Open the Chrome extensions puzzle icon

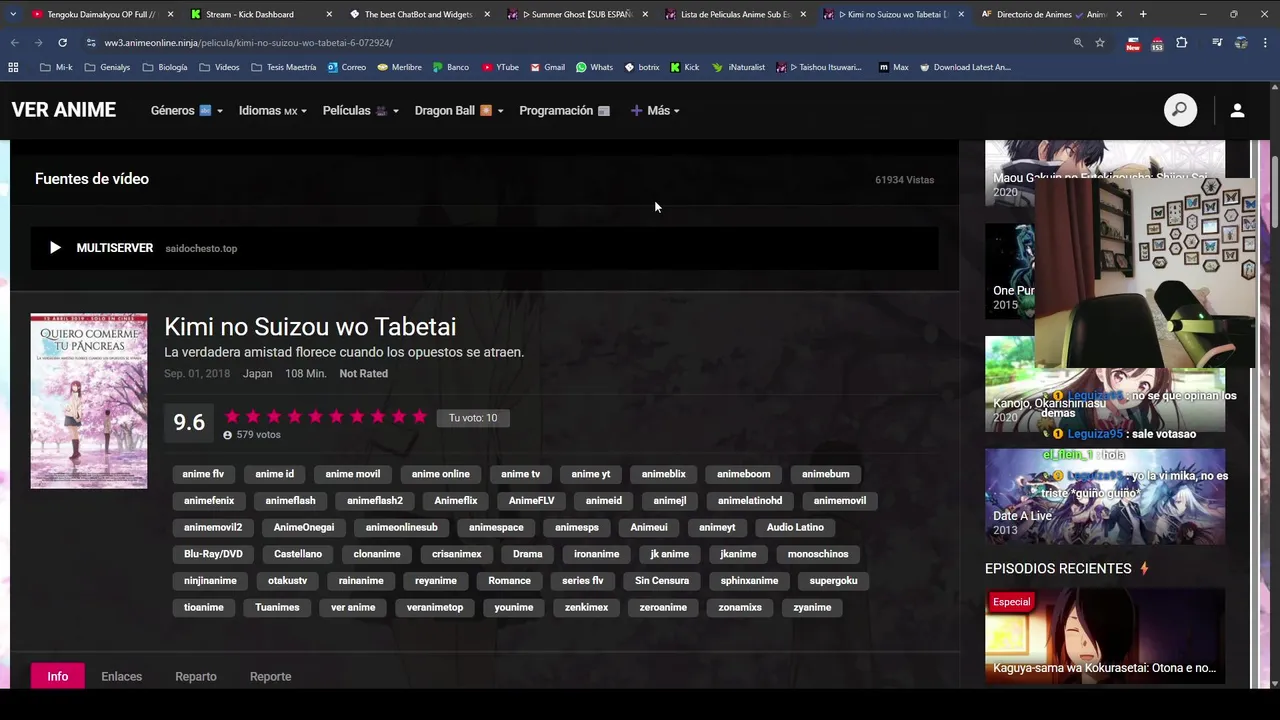(x=1182, y=43)
